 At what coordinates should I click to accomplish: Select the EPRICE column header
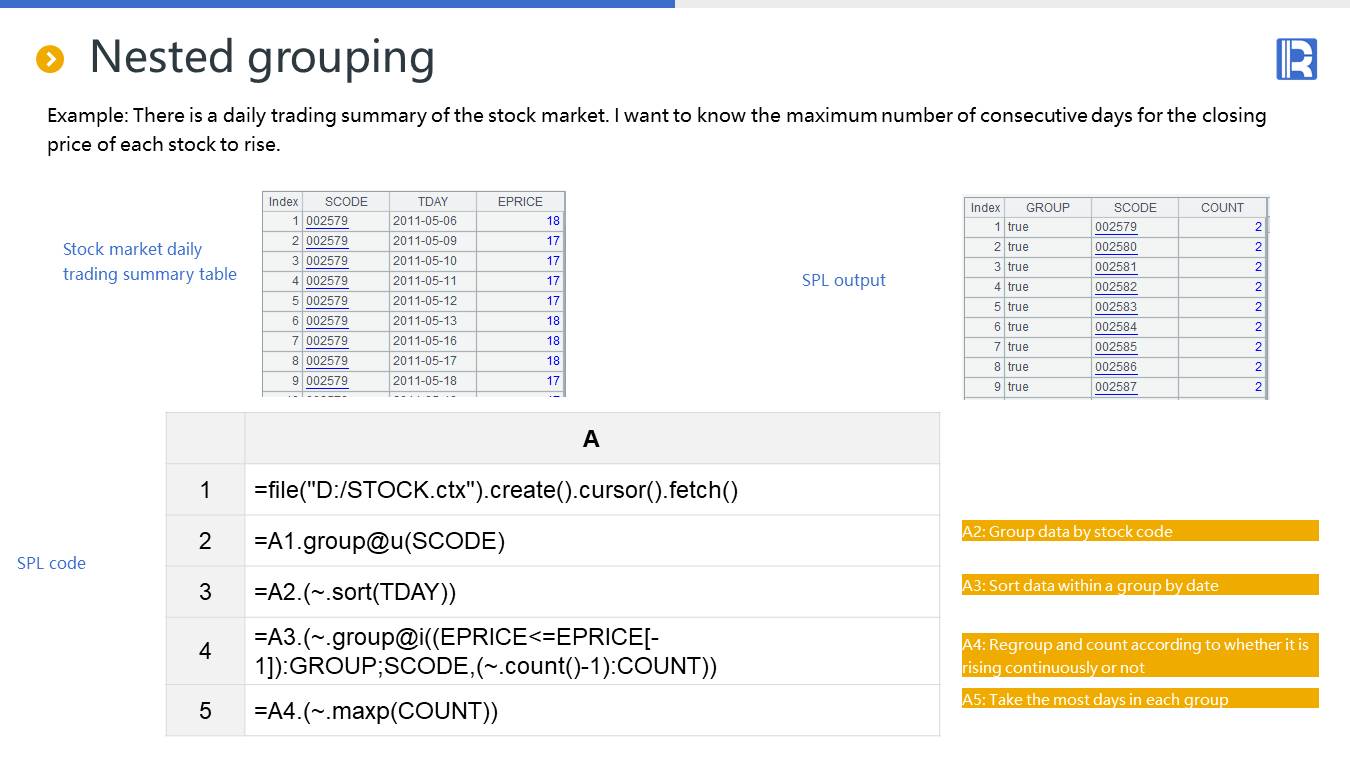pyautogui.click(x=519, y=201)
